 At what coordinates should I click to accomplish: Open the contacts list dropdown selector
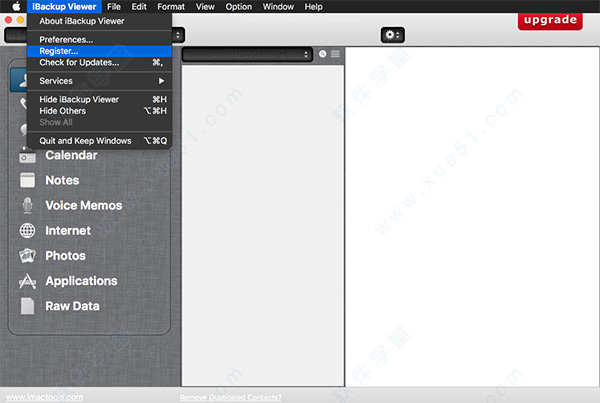click(x=247, y=55)
